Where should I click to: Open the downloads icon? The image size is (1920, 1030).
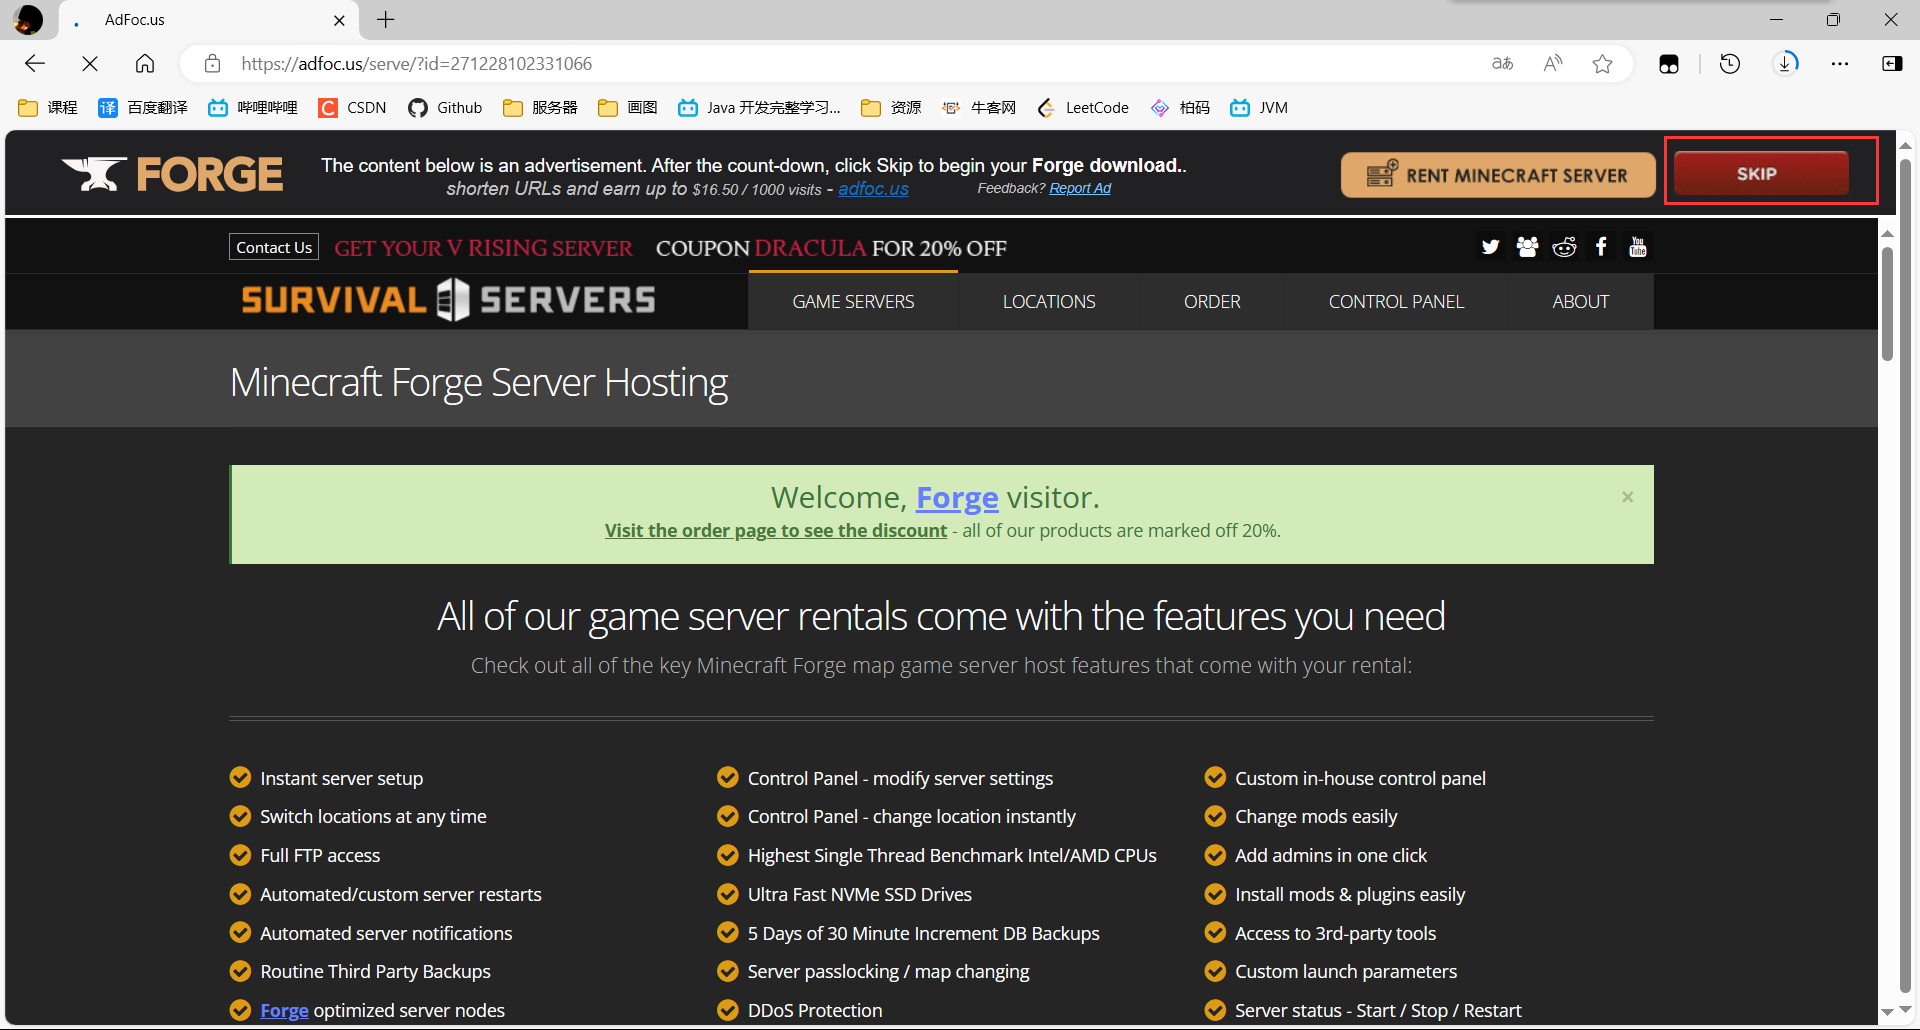click(x=1786, y=64)
